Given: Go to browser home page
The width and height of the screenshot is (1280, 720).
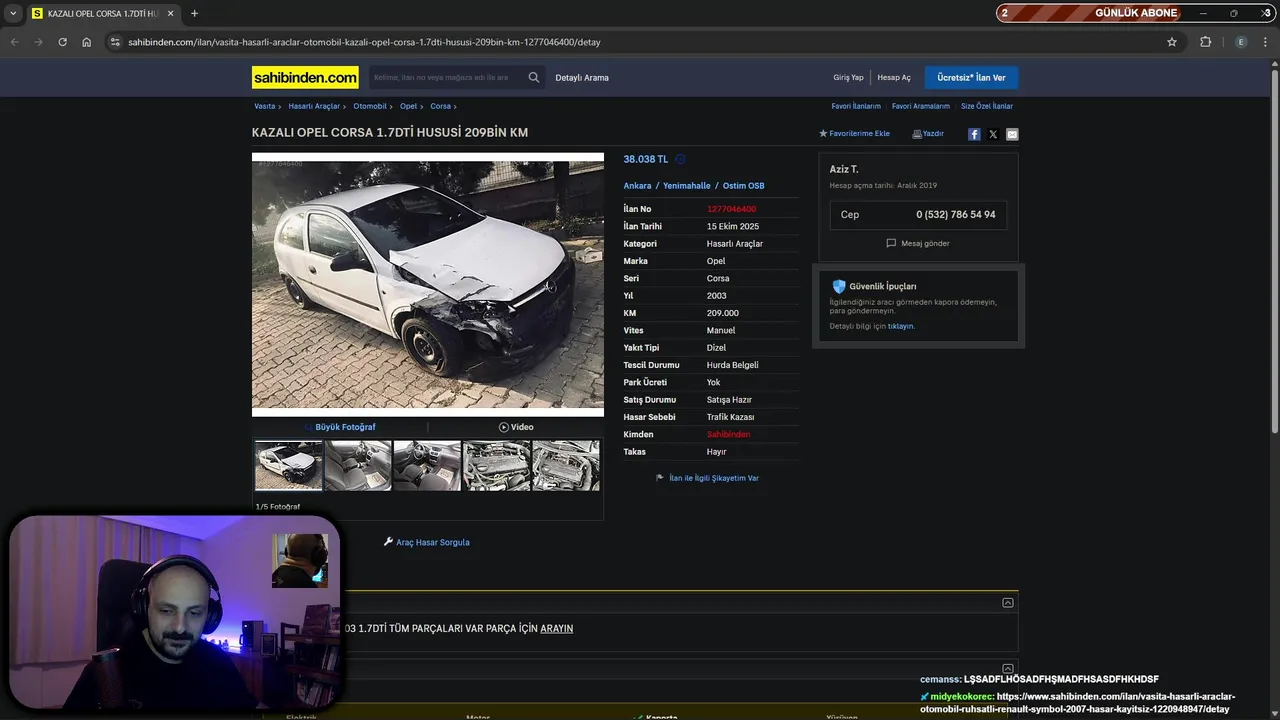Looking at the screenshot, I should tap(87, 42).
